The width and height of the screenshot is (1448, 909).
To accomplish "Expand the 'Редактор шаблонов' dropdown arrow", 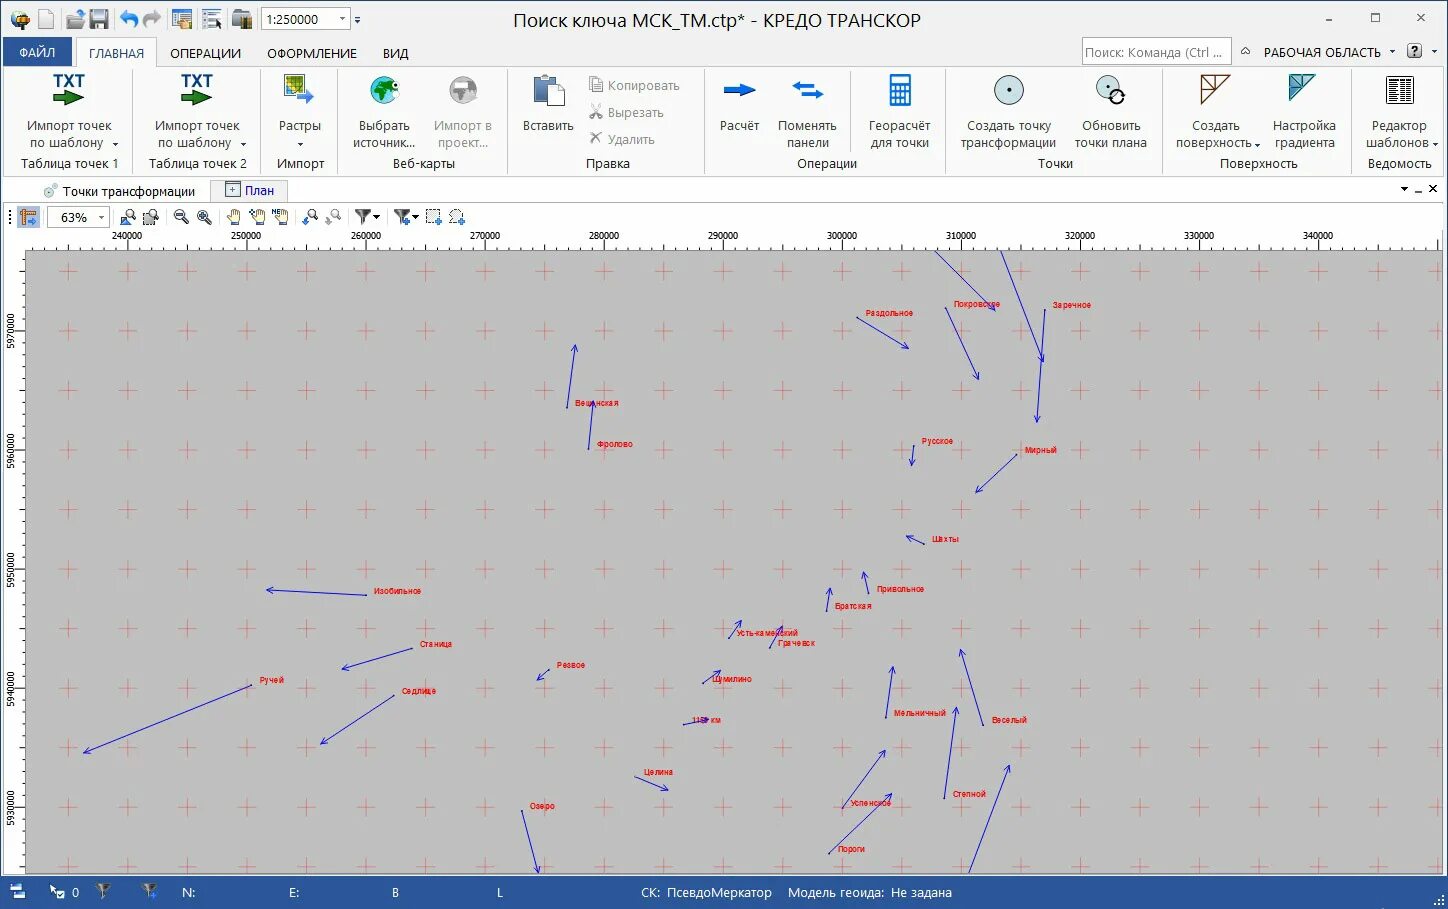I will 1435,145.
